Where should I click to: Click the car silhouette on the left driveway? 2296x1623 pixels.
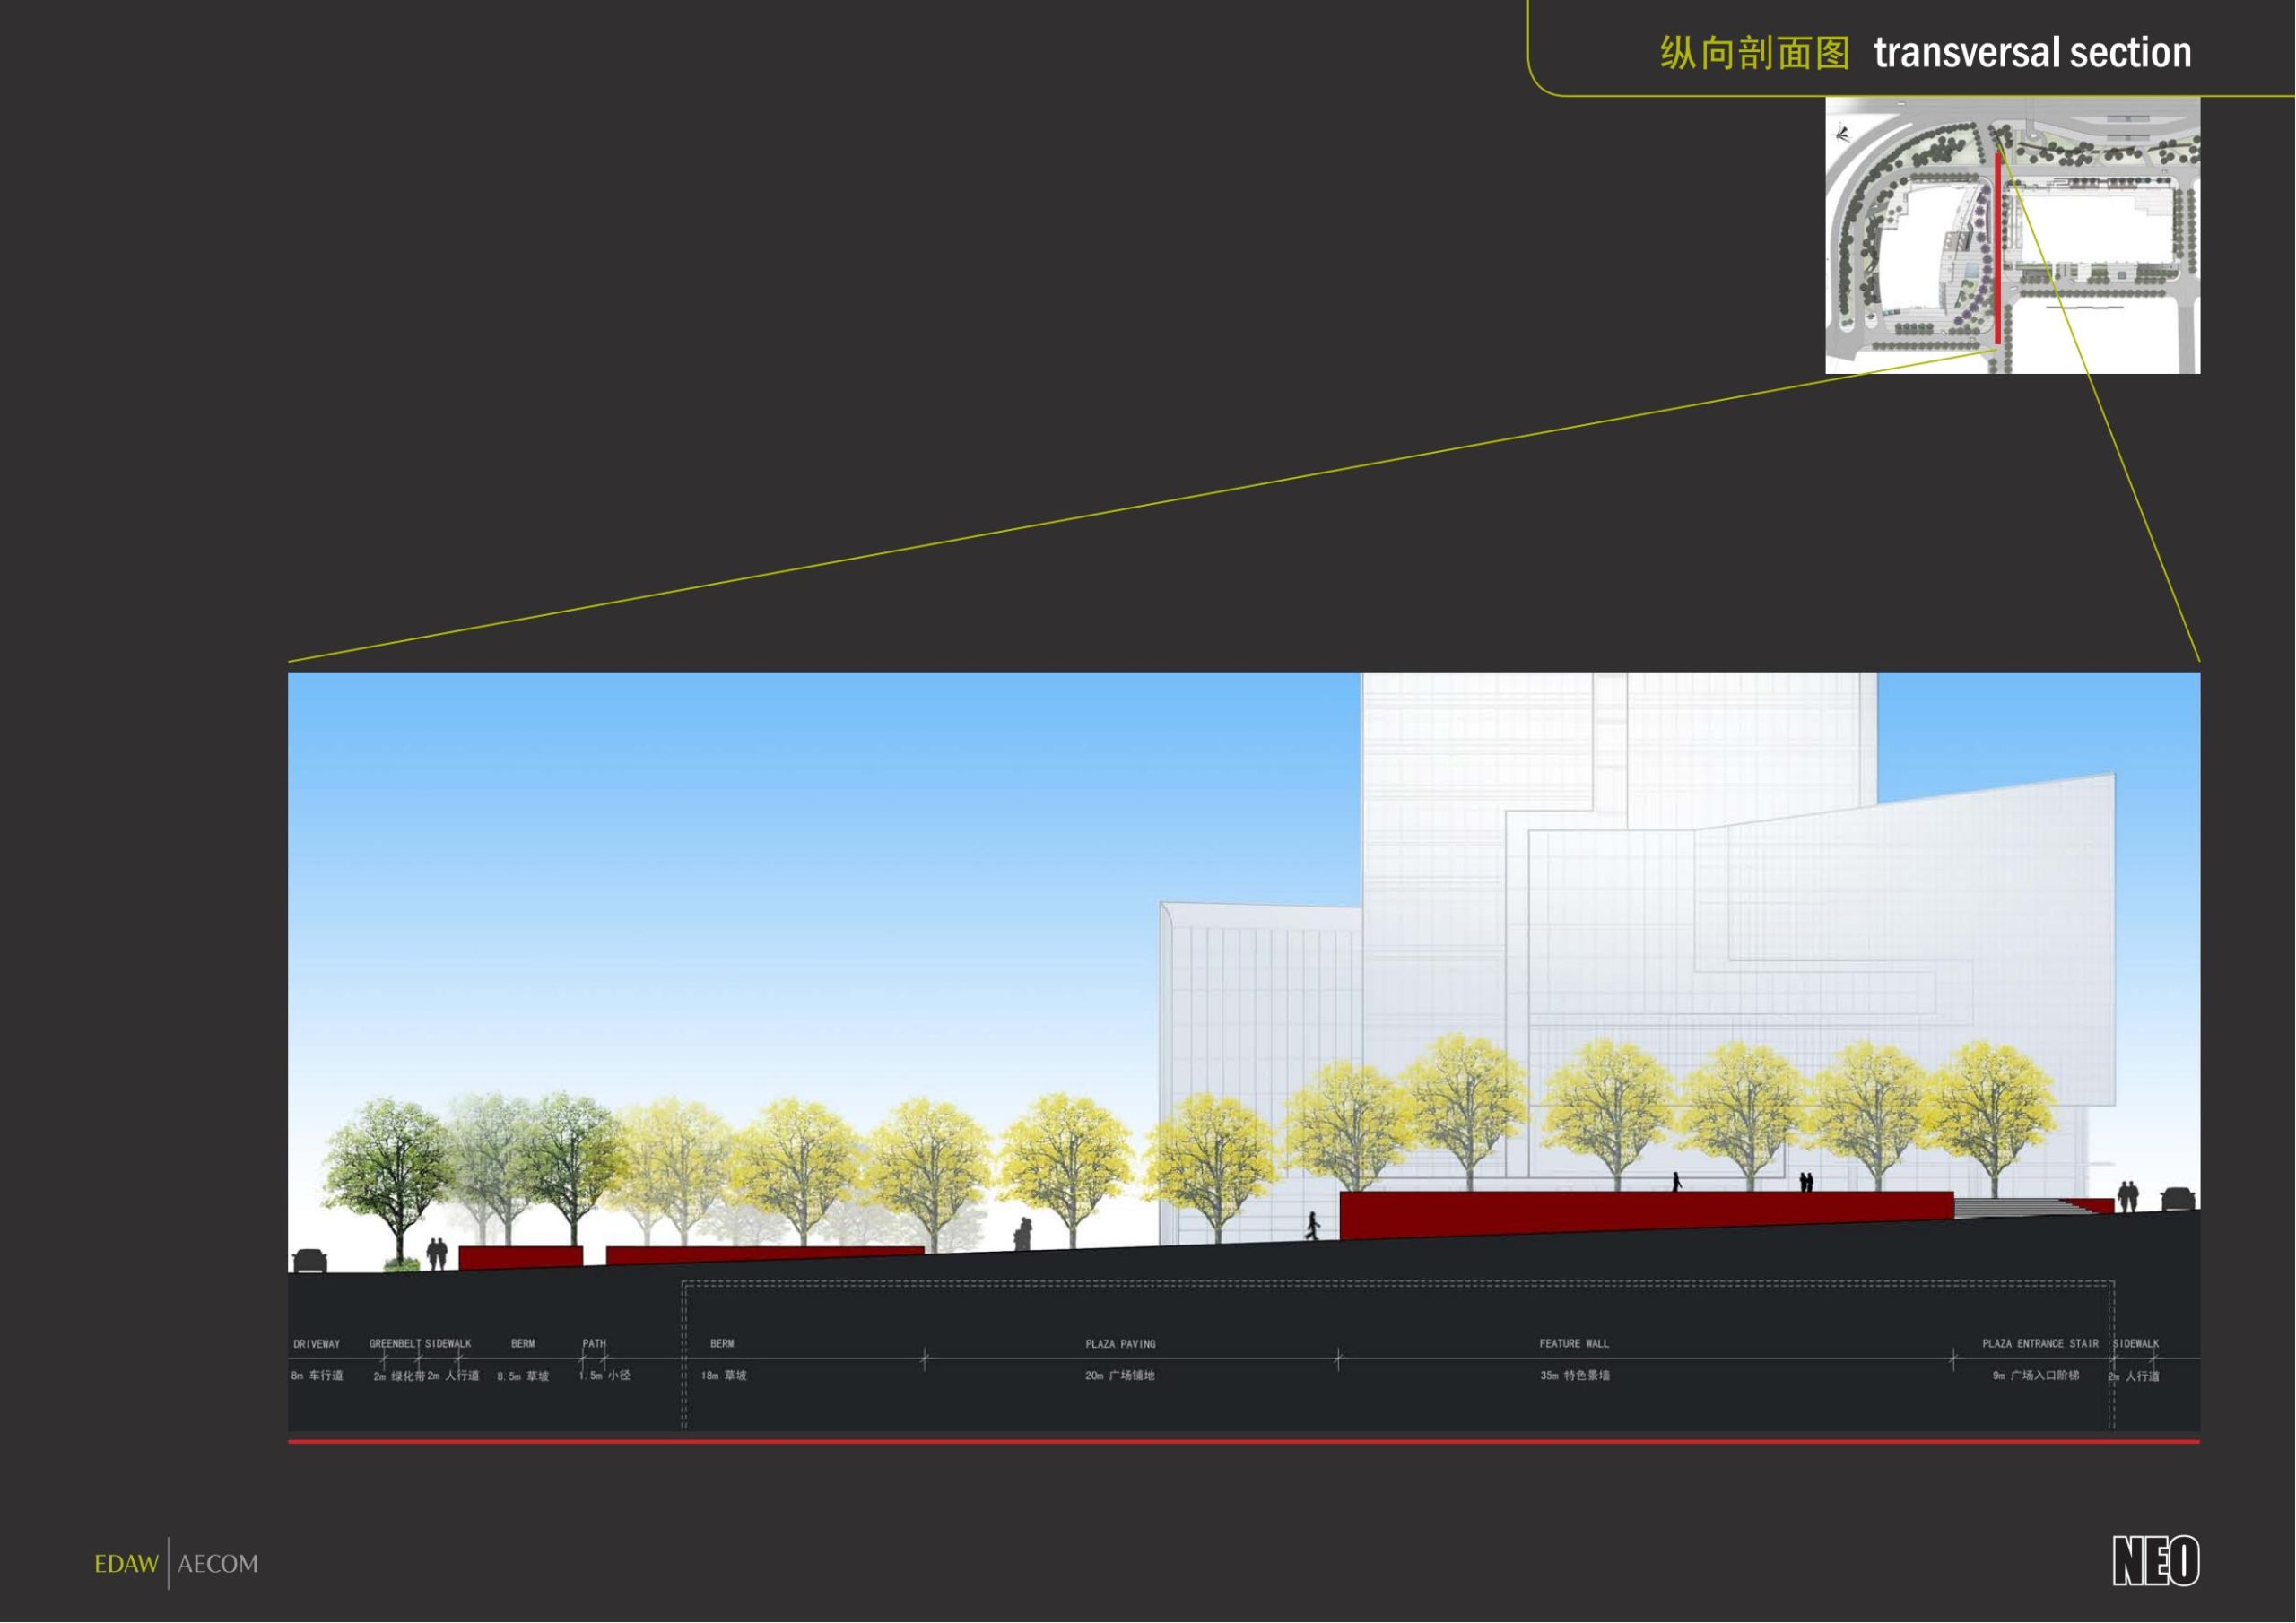pyautogui.click(x=309, y=1261)
